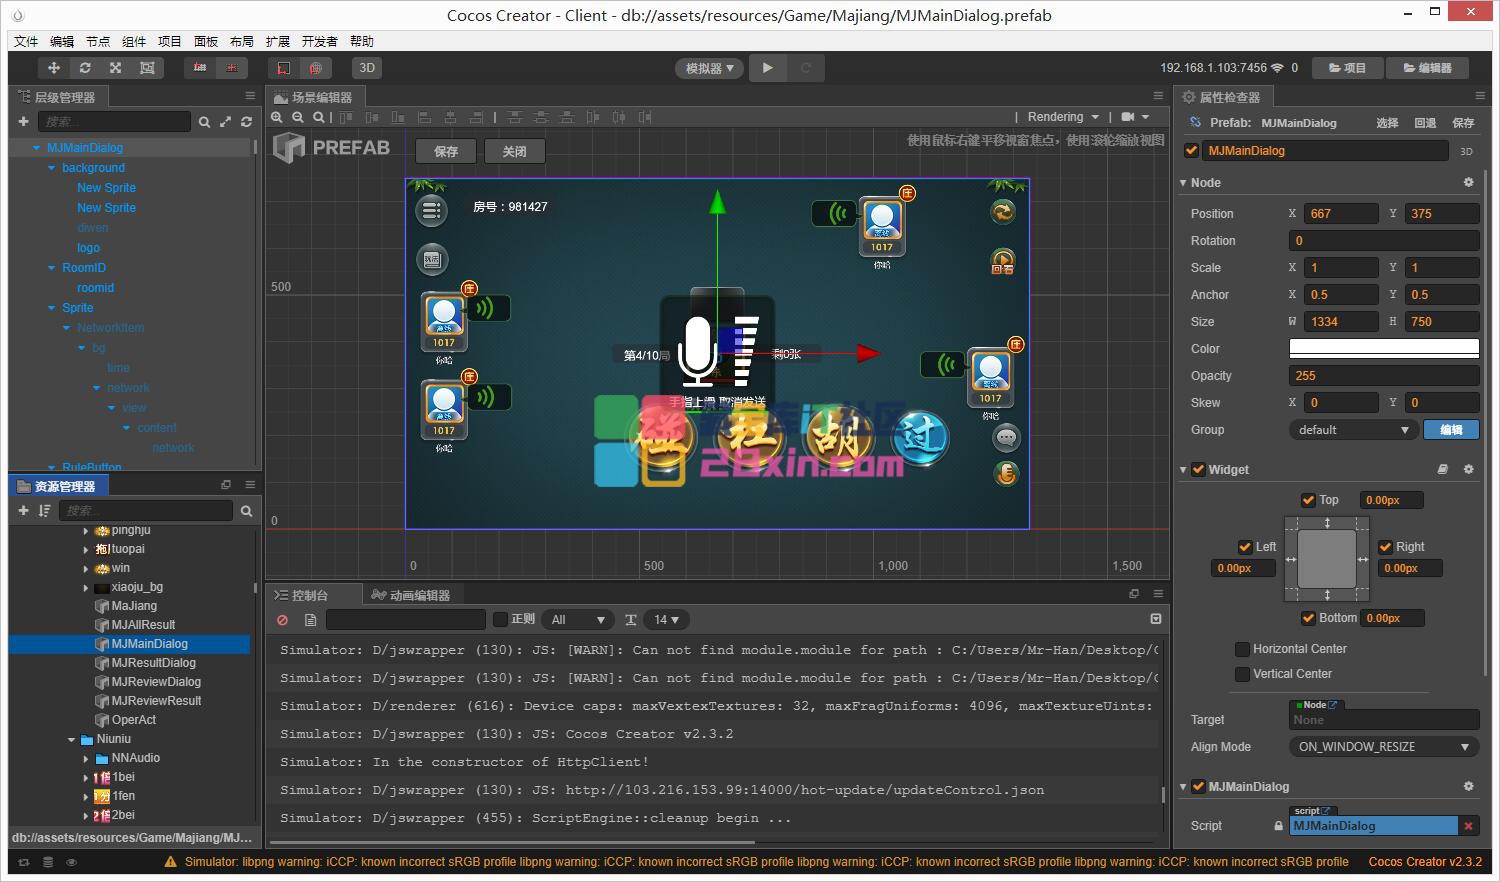1500x882 pixels.
Task: Open the simulator platform dropdown
Action: [709, 68]
